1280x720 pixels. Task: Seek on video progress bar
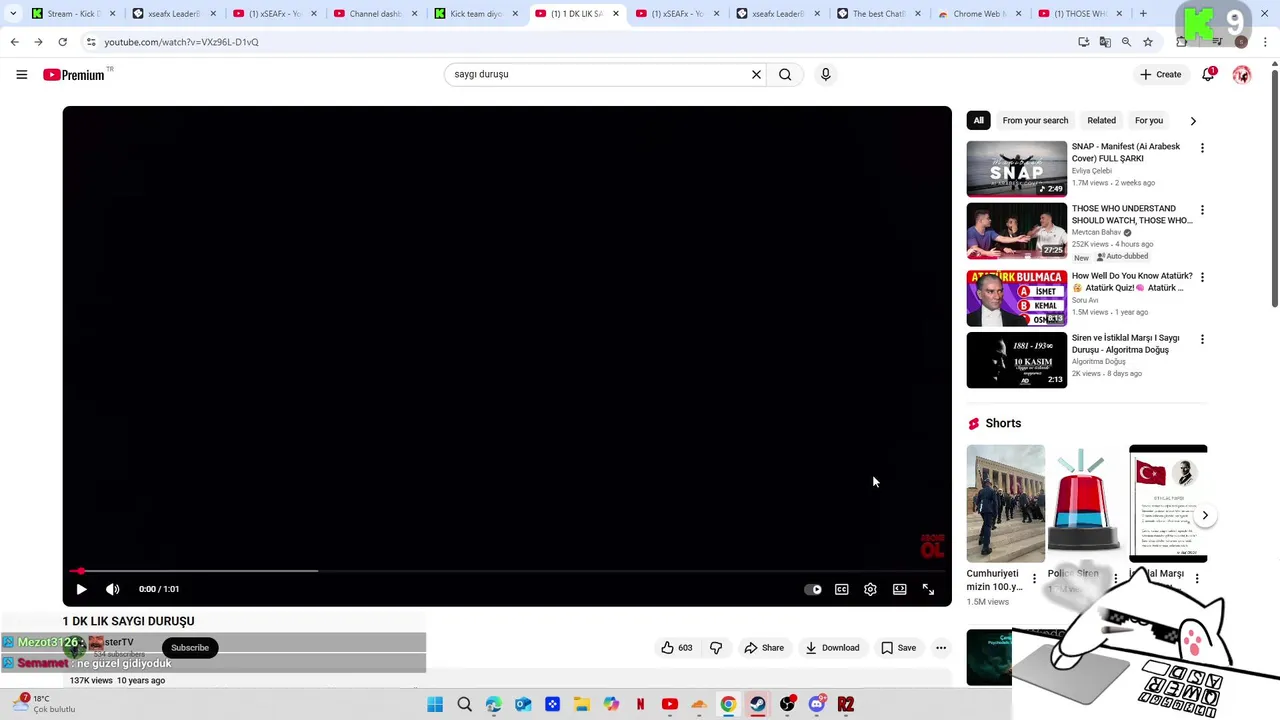(507, 571)
